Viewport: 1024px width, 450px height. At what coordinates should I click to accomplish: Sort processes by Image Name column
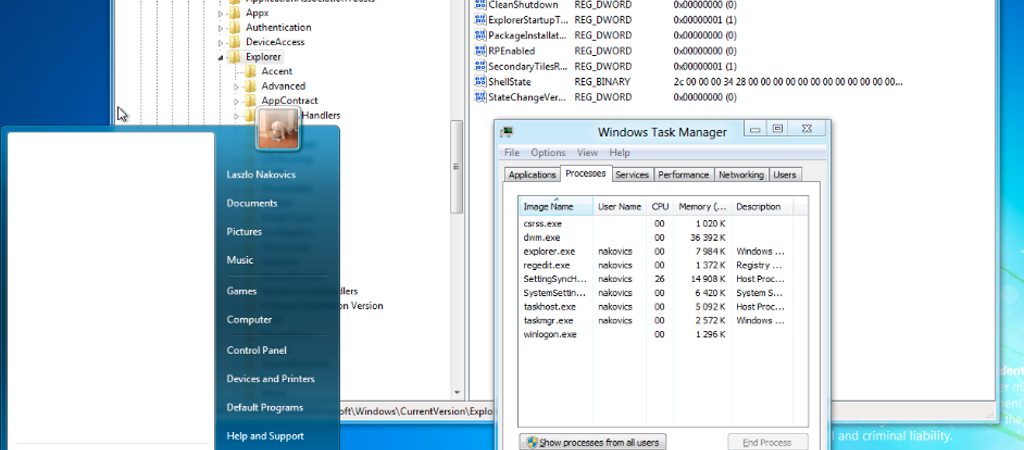[556, 206]
